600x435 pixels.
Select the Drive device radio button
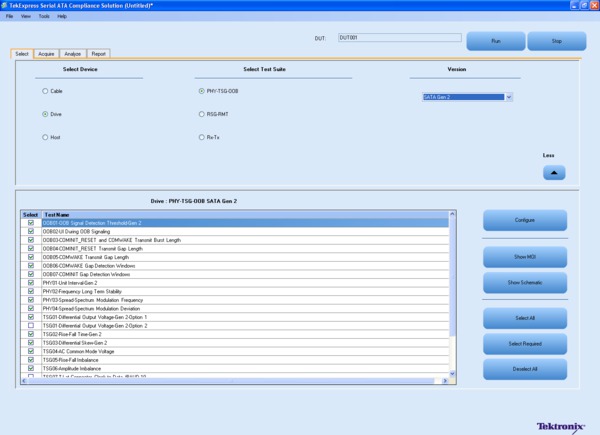[45, 114]
